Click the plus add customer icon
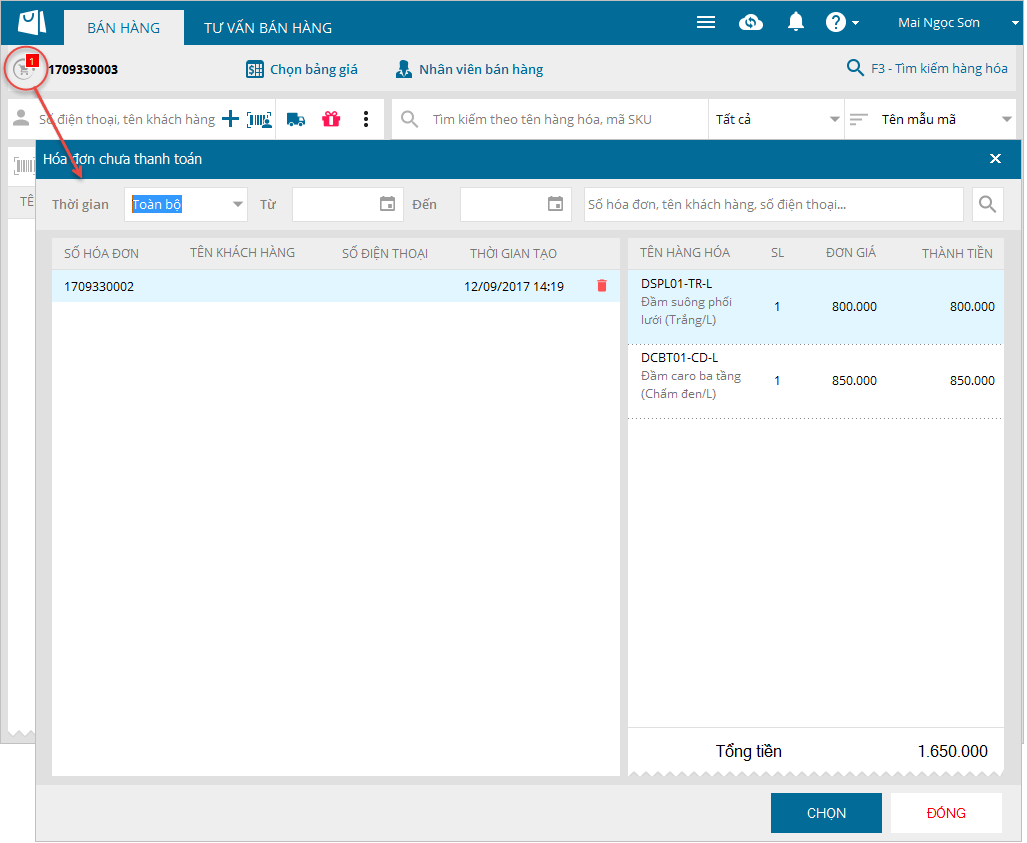 tap(230, 119)
